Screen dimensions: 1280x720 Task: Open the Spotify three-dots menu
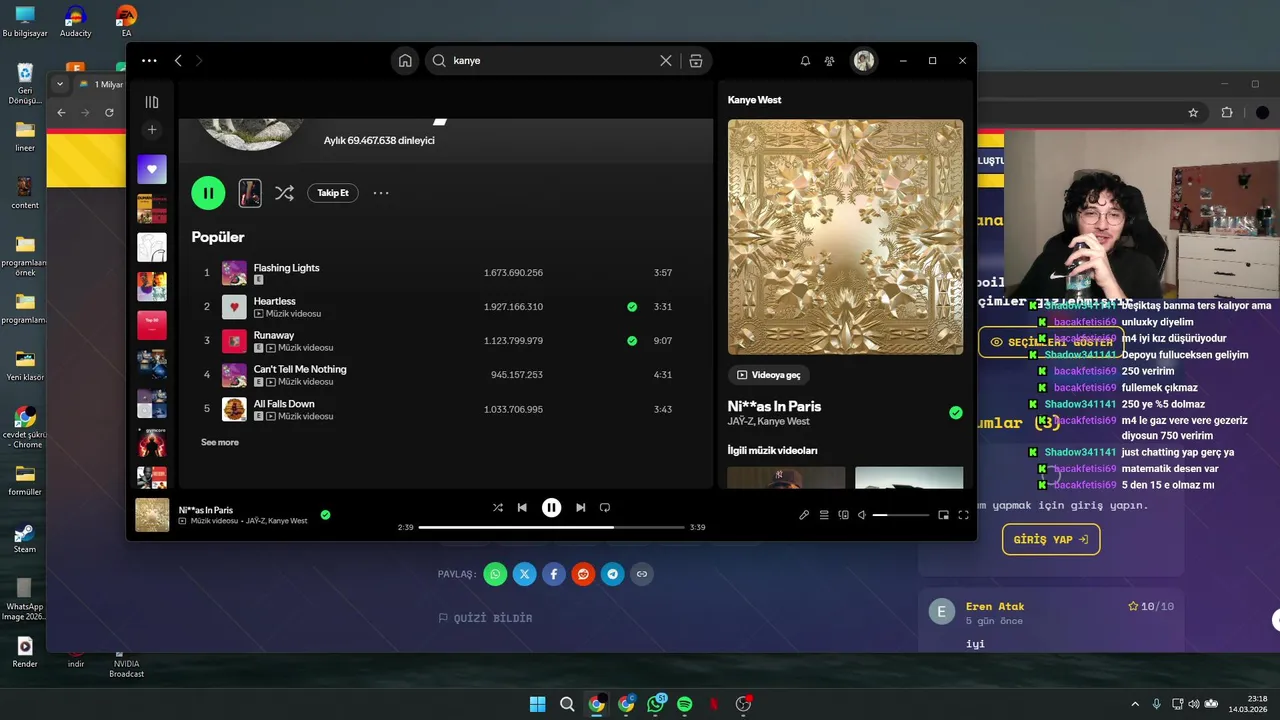click(x=149, y=60)
